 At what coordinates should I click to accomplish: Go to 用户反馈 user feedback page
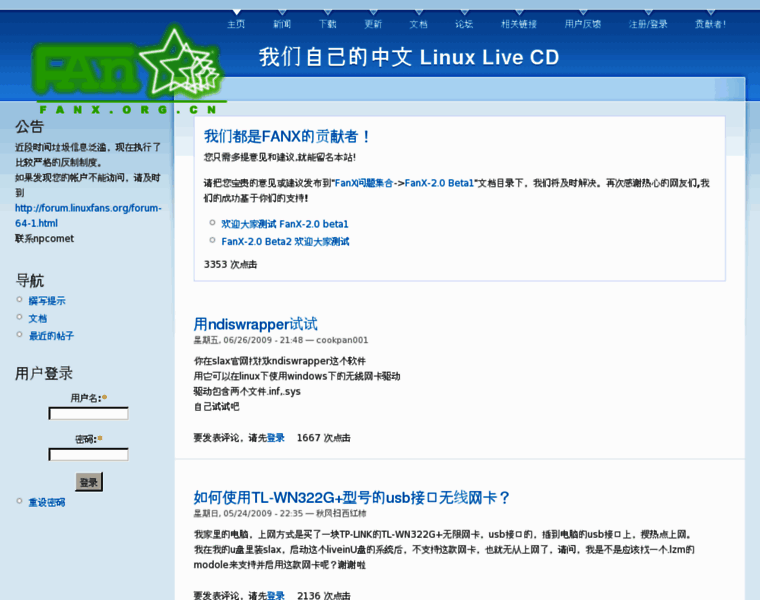pyautogui.click(x=583, y=24)
